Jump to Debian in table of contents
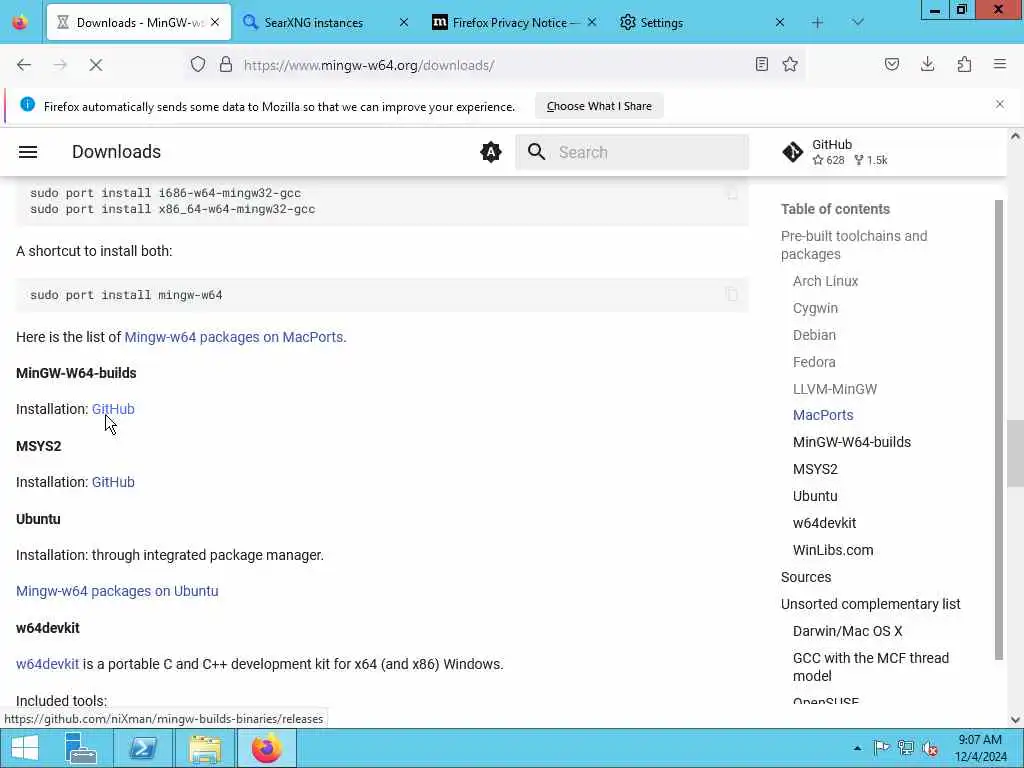 click(814, 335)
